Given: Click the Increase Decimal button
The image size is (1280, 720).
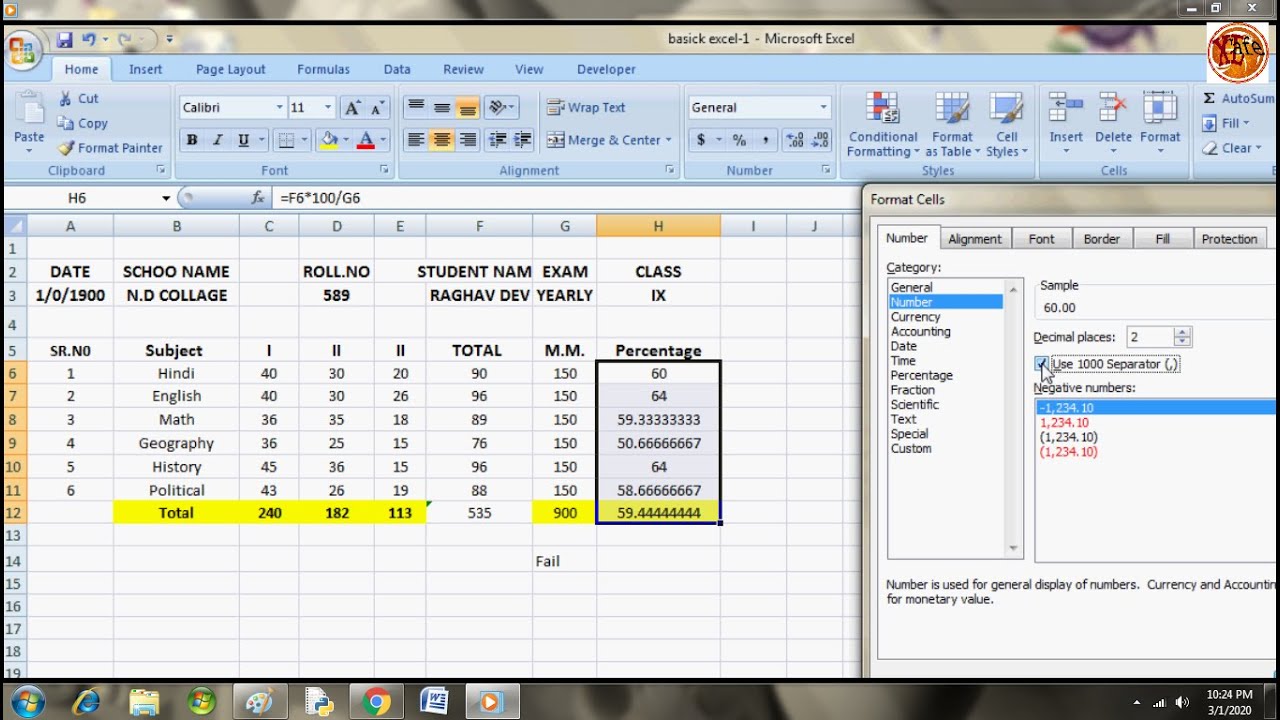Looking at the screenshot, I should pos(796,140).
